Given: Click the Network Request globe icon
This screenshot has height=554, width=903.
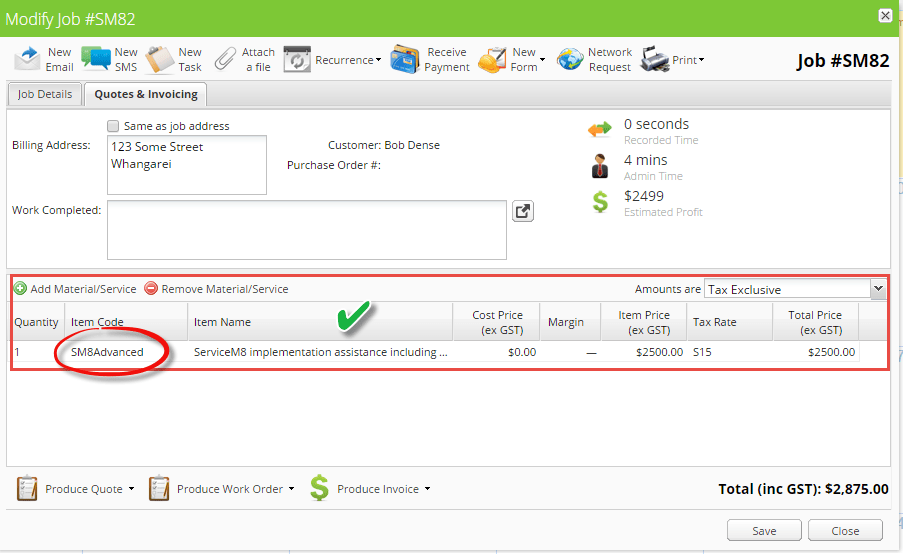Looking at the screenshot, I should [x=570, y=59].
